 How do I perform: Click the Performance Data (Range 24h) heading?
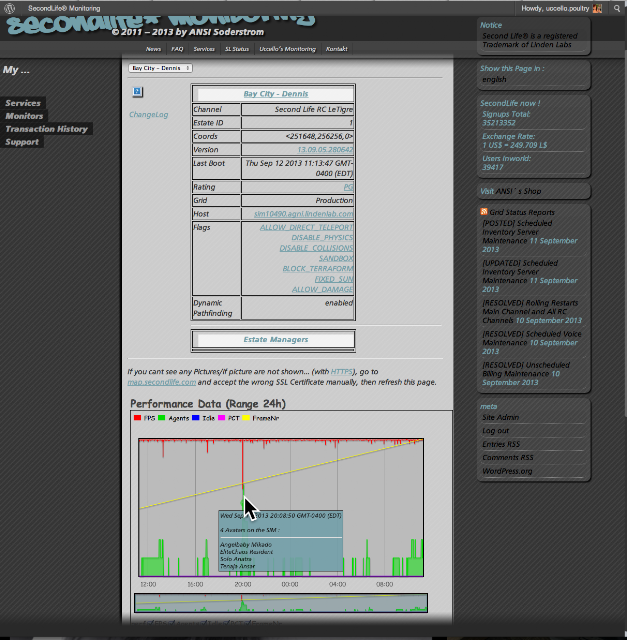208,404
